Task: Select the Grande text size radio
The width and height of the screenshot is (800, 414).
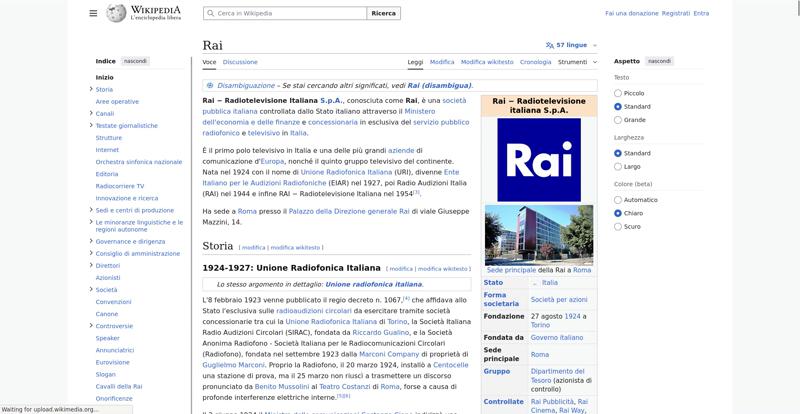Action: pos(618,119)
